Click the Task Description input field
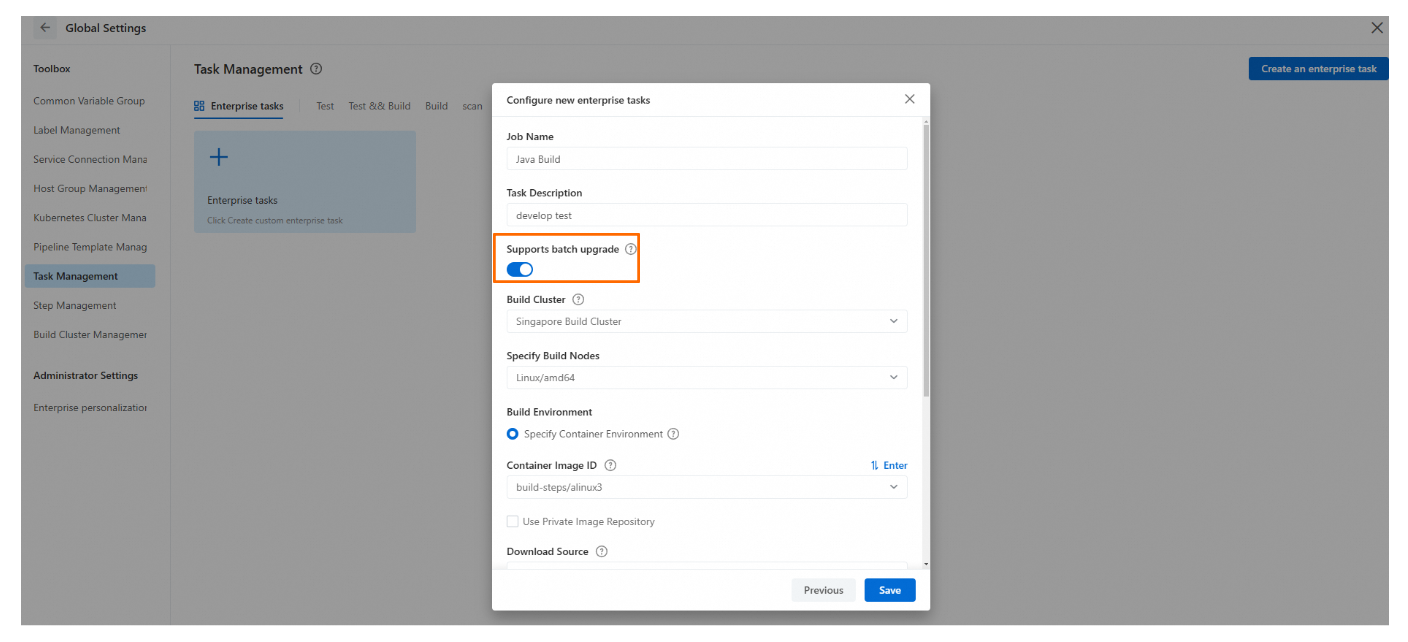The width and height of the screenshot is (1408, 642). (707, 215)
